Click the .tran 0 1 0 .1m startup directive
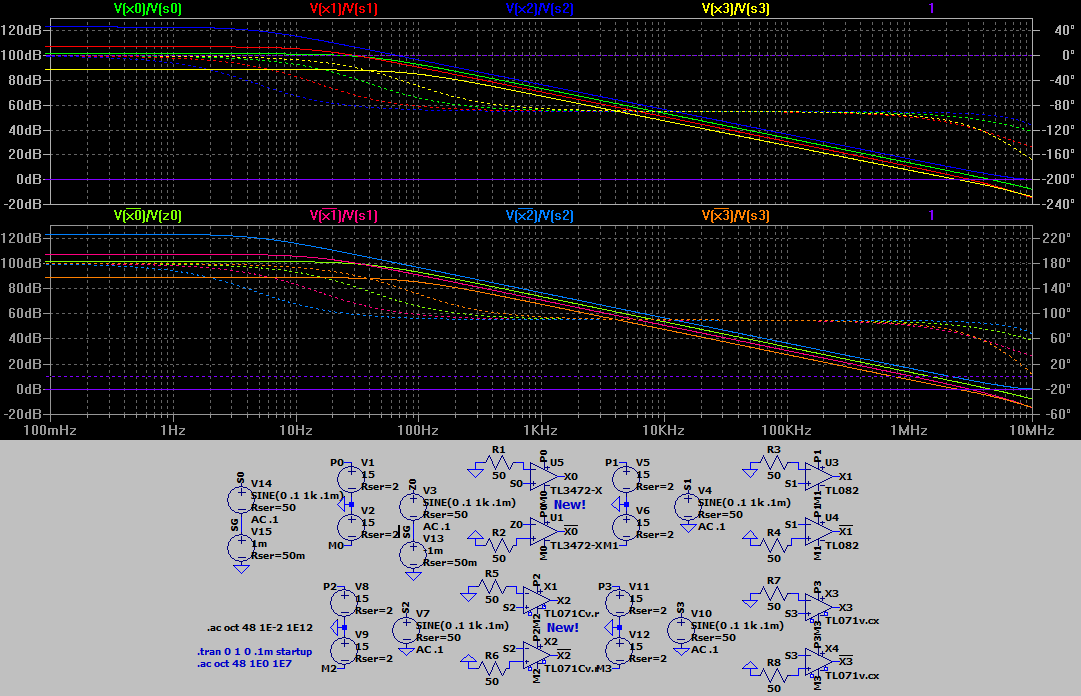 tap(254, 652)
